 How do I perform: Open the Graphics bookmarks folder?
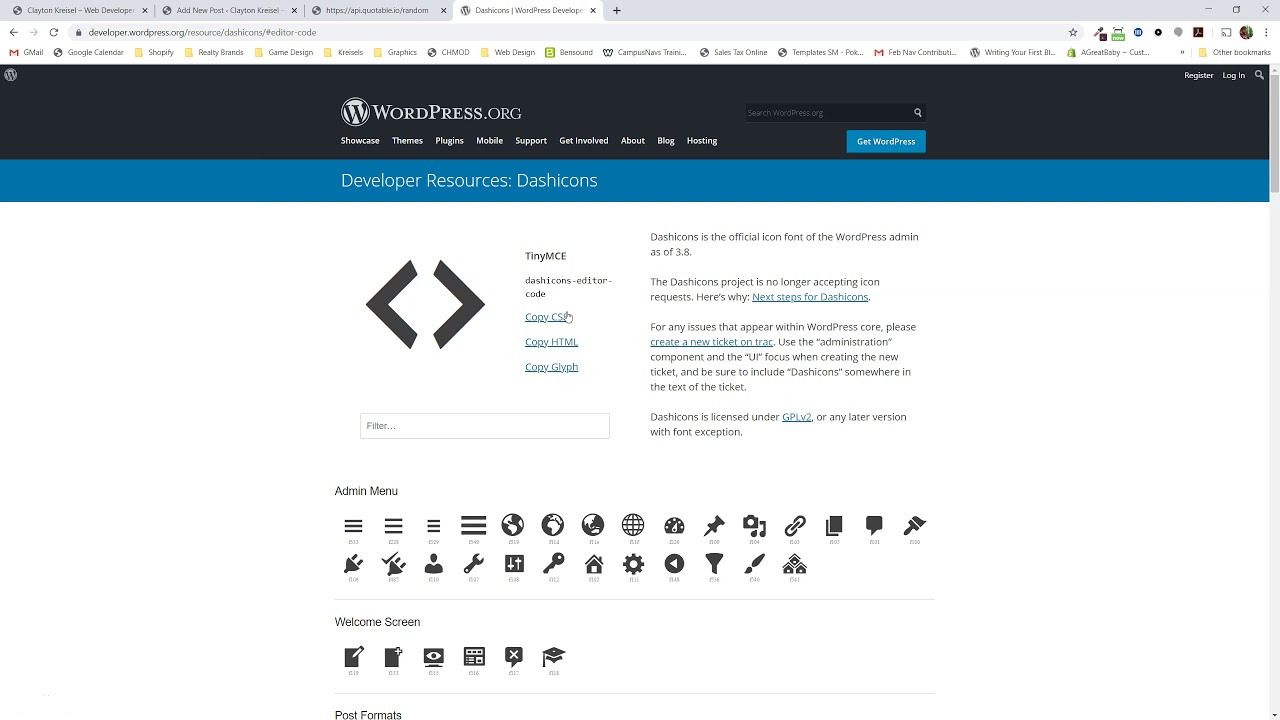tap(395, 52)
